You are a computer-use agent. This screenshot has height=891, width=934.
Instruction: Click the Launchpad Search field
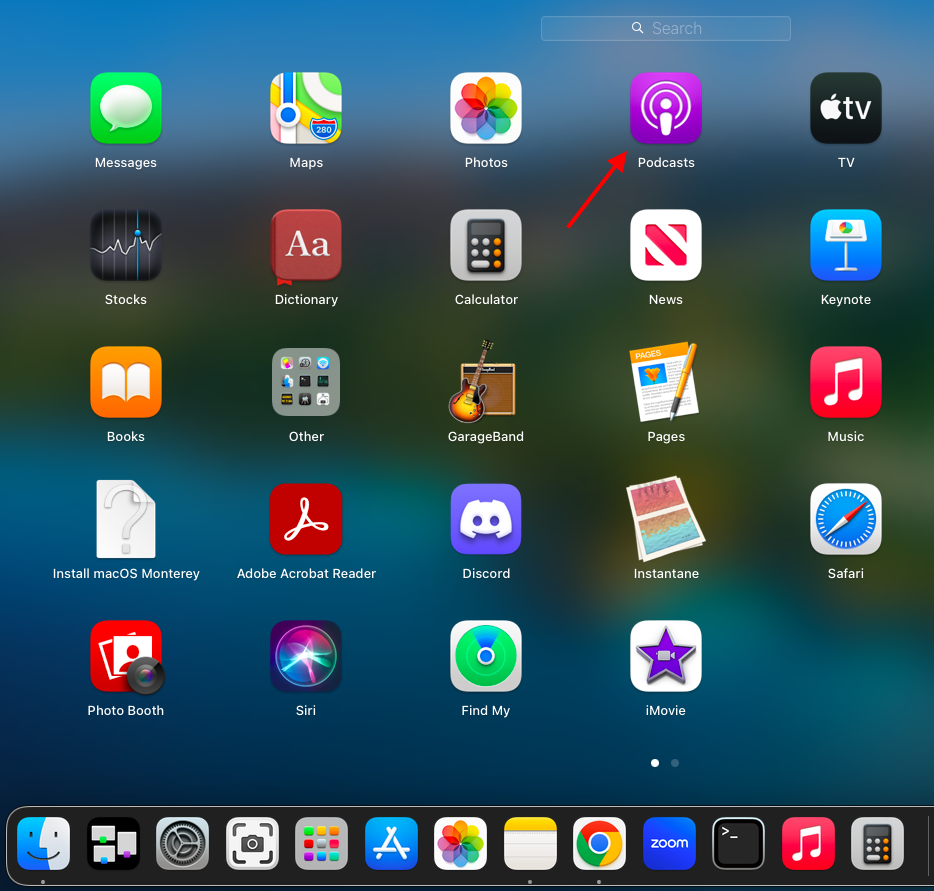point(666,28)
